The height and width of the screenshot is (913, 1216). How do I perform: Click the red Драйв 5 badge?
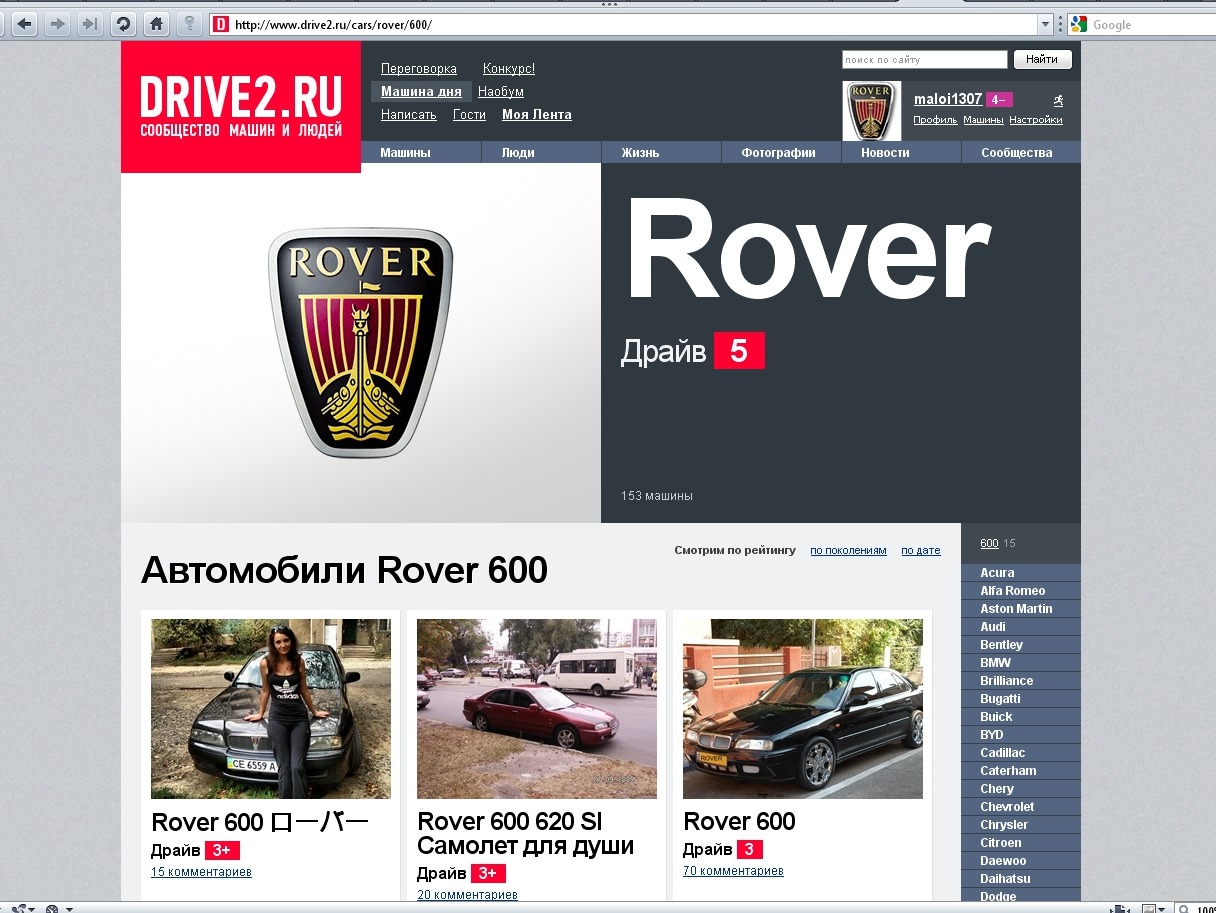739,351
